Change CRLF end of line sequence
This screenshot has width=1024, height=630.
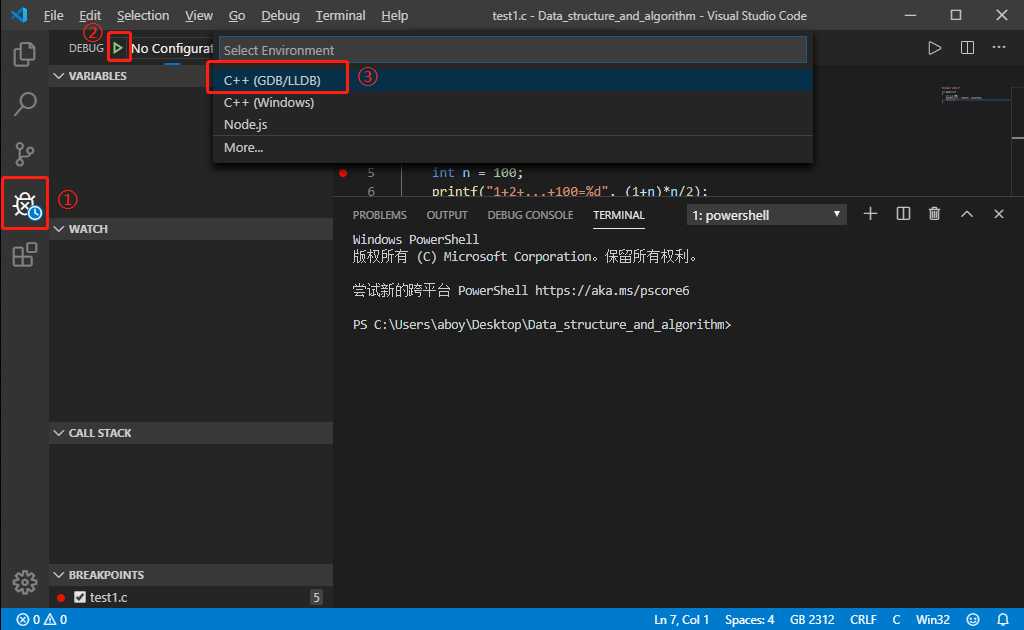tap(863, 619)
